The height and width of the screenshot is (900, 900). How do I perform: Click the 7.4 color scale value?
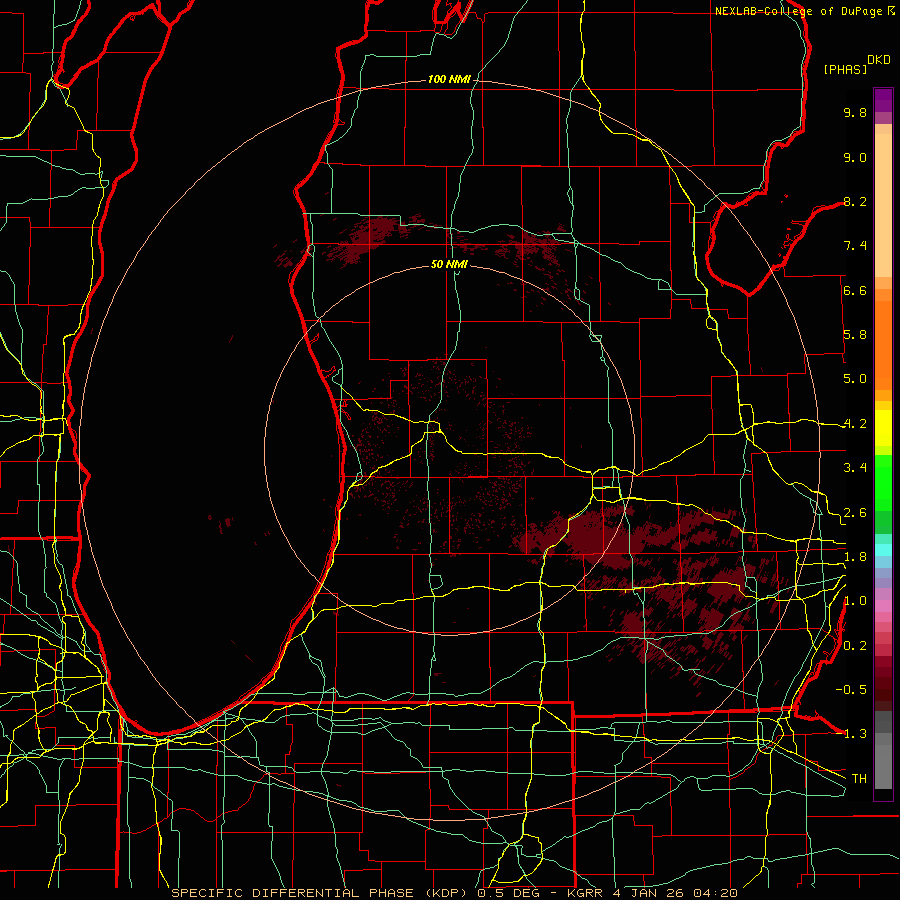click(x=855, y=246)
